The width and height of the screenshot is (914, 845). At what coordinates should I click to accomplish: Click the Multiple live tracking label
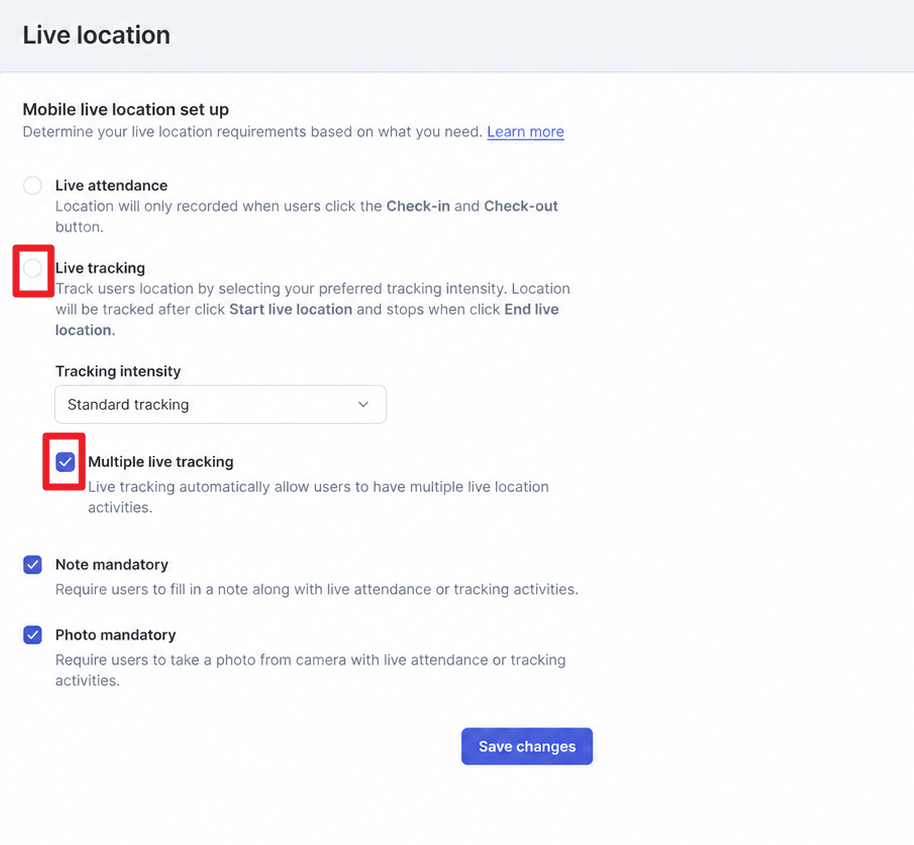[161, 462]
